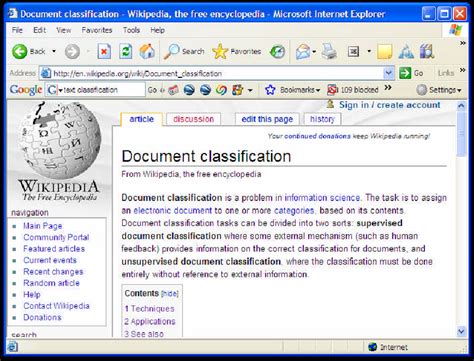Hide the Contents box
The height and width of the screenshot is (361, 474).
click(x=170, y=294)
